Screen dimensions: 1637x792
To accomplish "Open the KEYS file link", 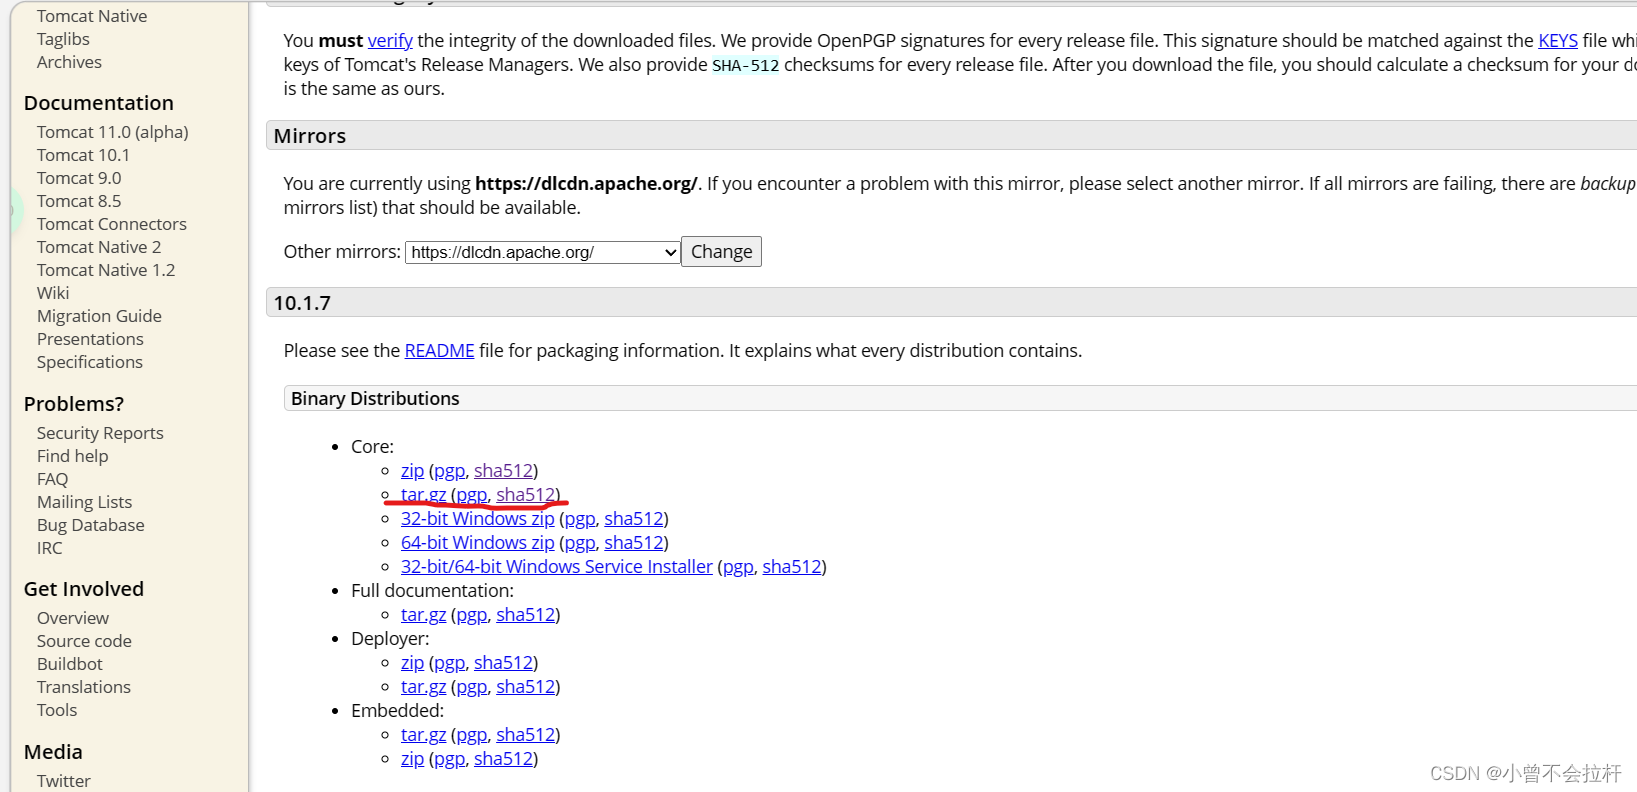I will [x=1558, y=41].
